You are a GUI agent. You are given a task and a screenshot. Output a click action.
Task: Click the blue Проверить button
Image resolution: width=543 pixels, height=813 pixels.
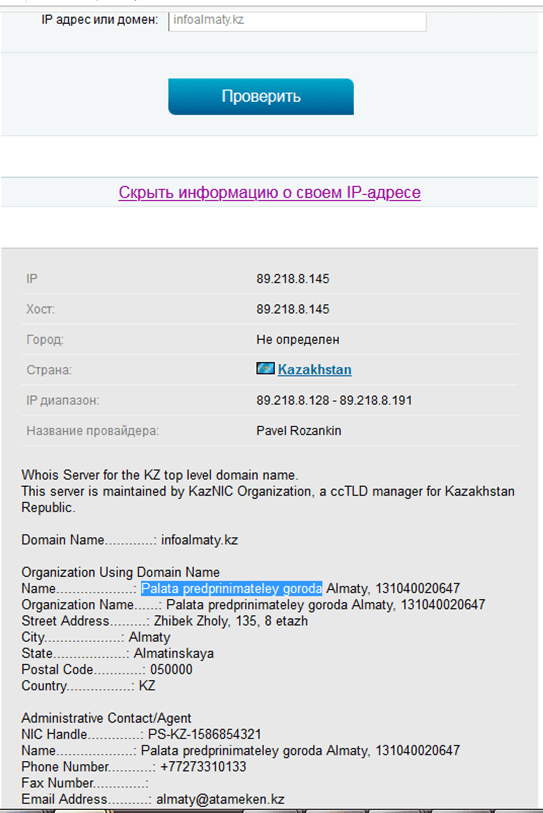261,96
